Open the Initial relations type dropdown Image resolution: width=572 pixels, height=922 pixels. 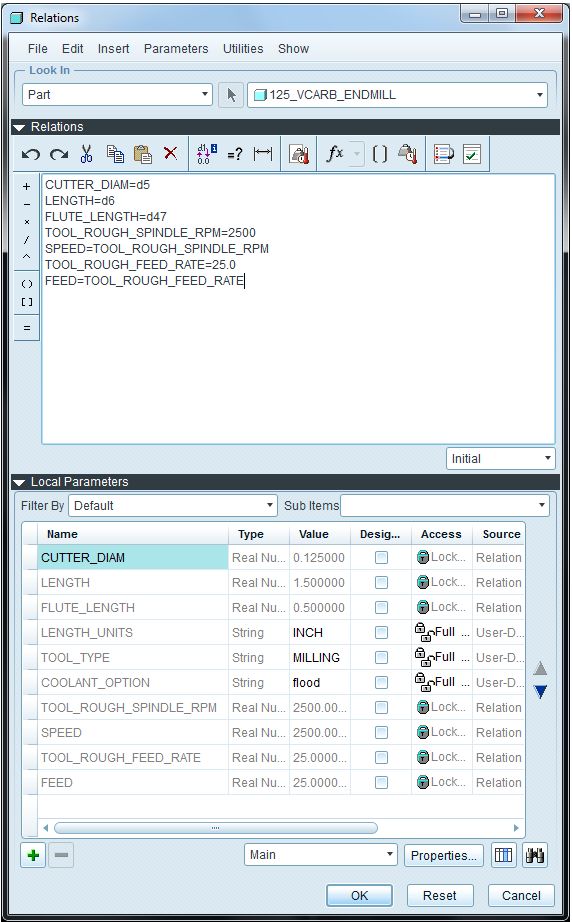click(x=500, y=459)
